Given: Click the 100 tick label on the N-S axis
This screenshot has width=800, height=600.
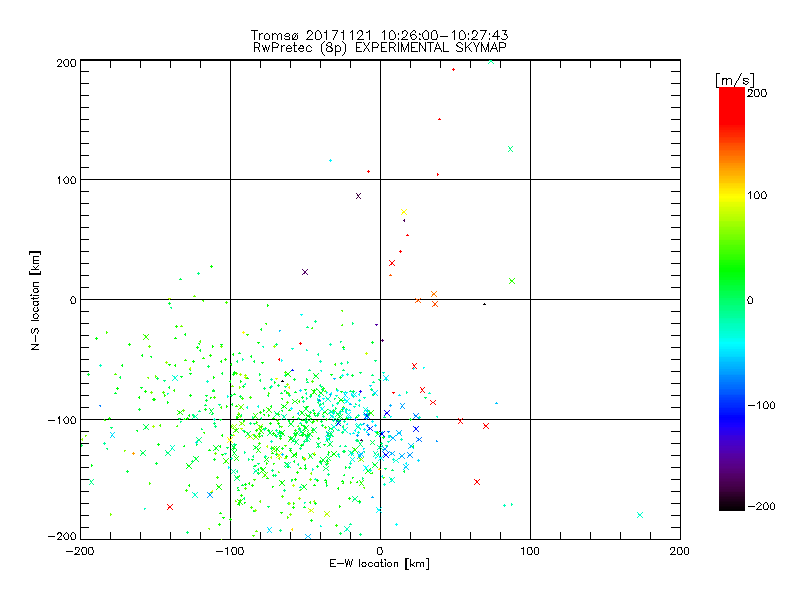Looking at the screenshot, I should click(66, 181).
